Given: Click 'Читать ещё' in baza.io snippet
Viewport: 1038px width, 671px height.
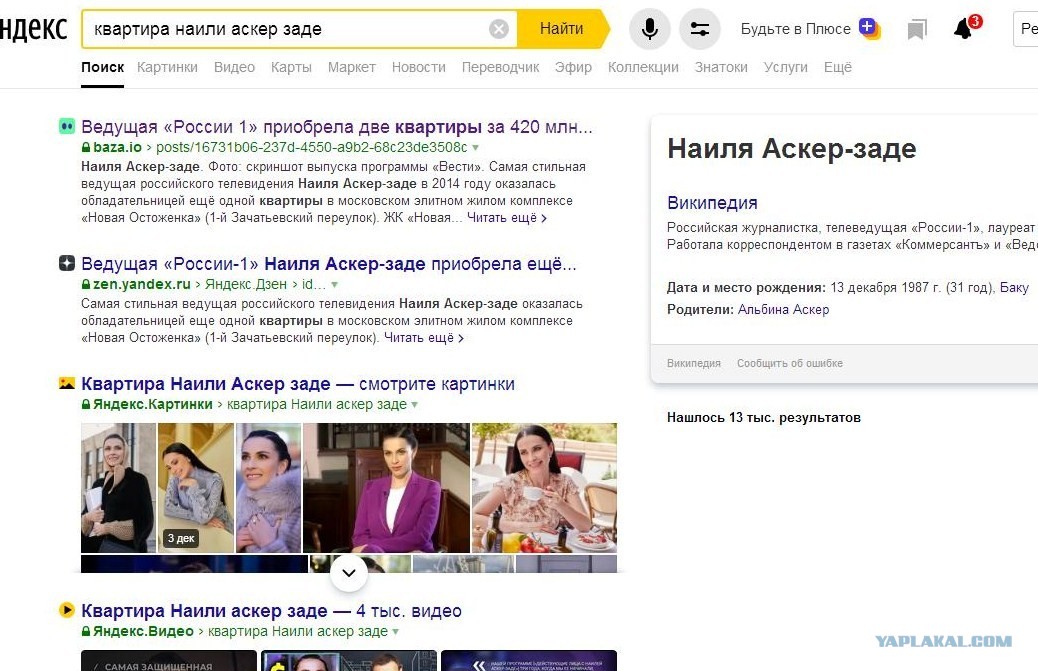Looking at the screenshot, I should point(507,218).
